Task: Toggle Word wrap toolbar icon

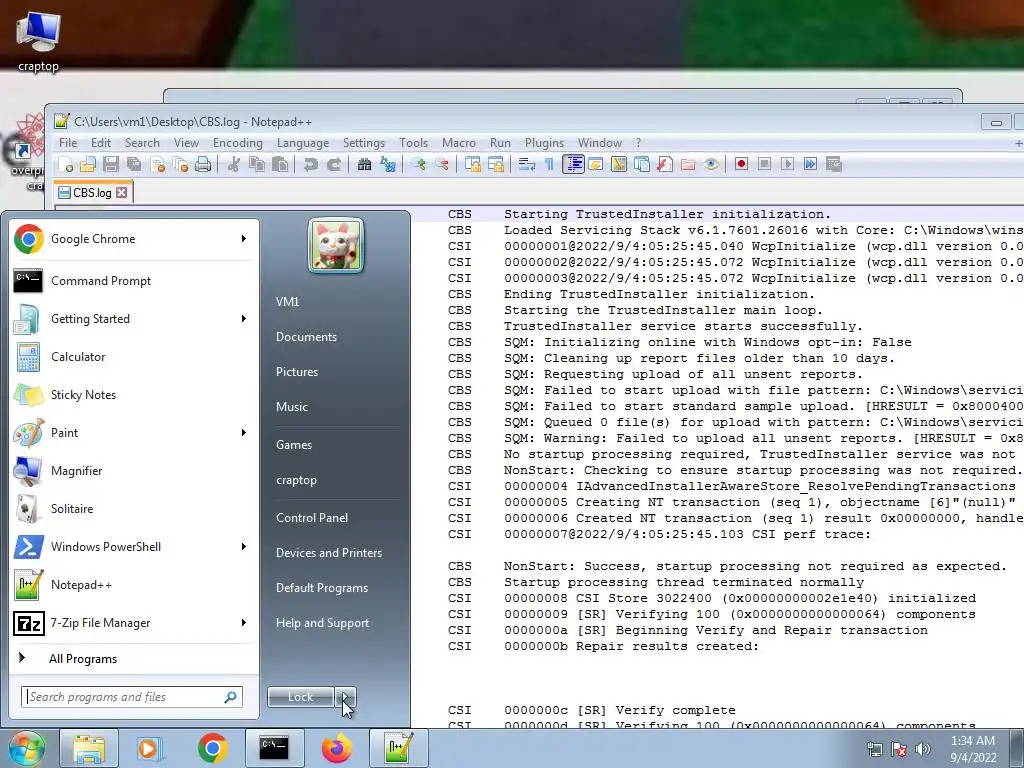Action: tap(526, 165)
